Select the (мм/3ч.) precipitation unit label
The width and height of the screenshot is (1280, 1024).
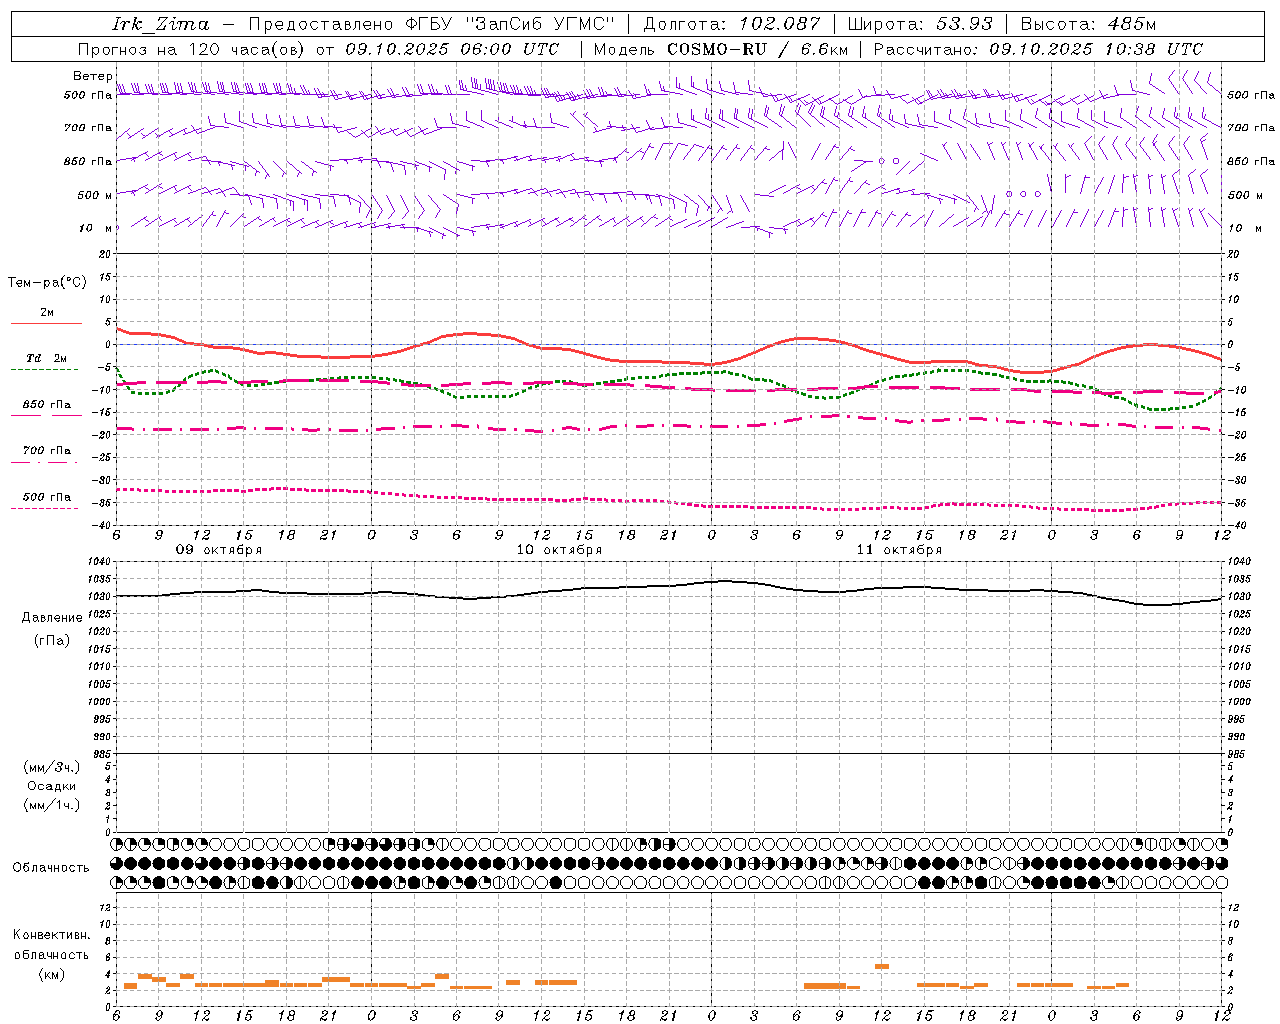point(52,767)
